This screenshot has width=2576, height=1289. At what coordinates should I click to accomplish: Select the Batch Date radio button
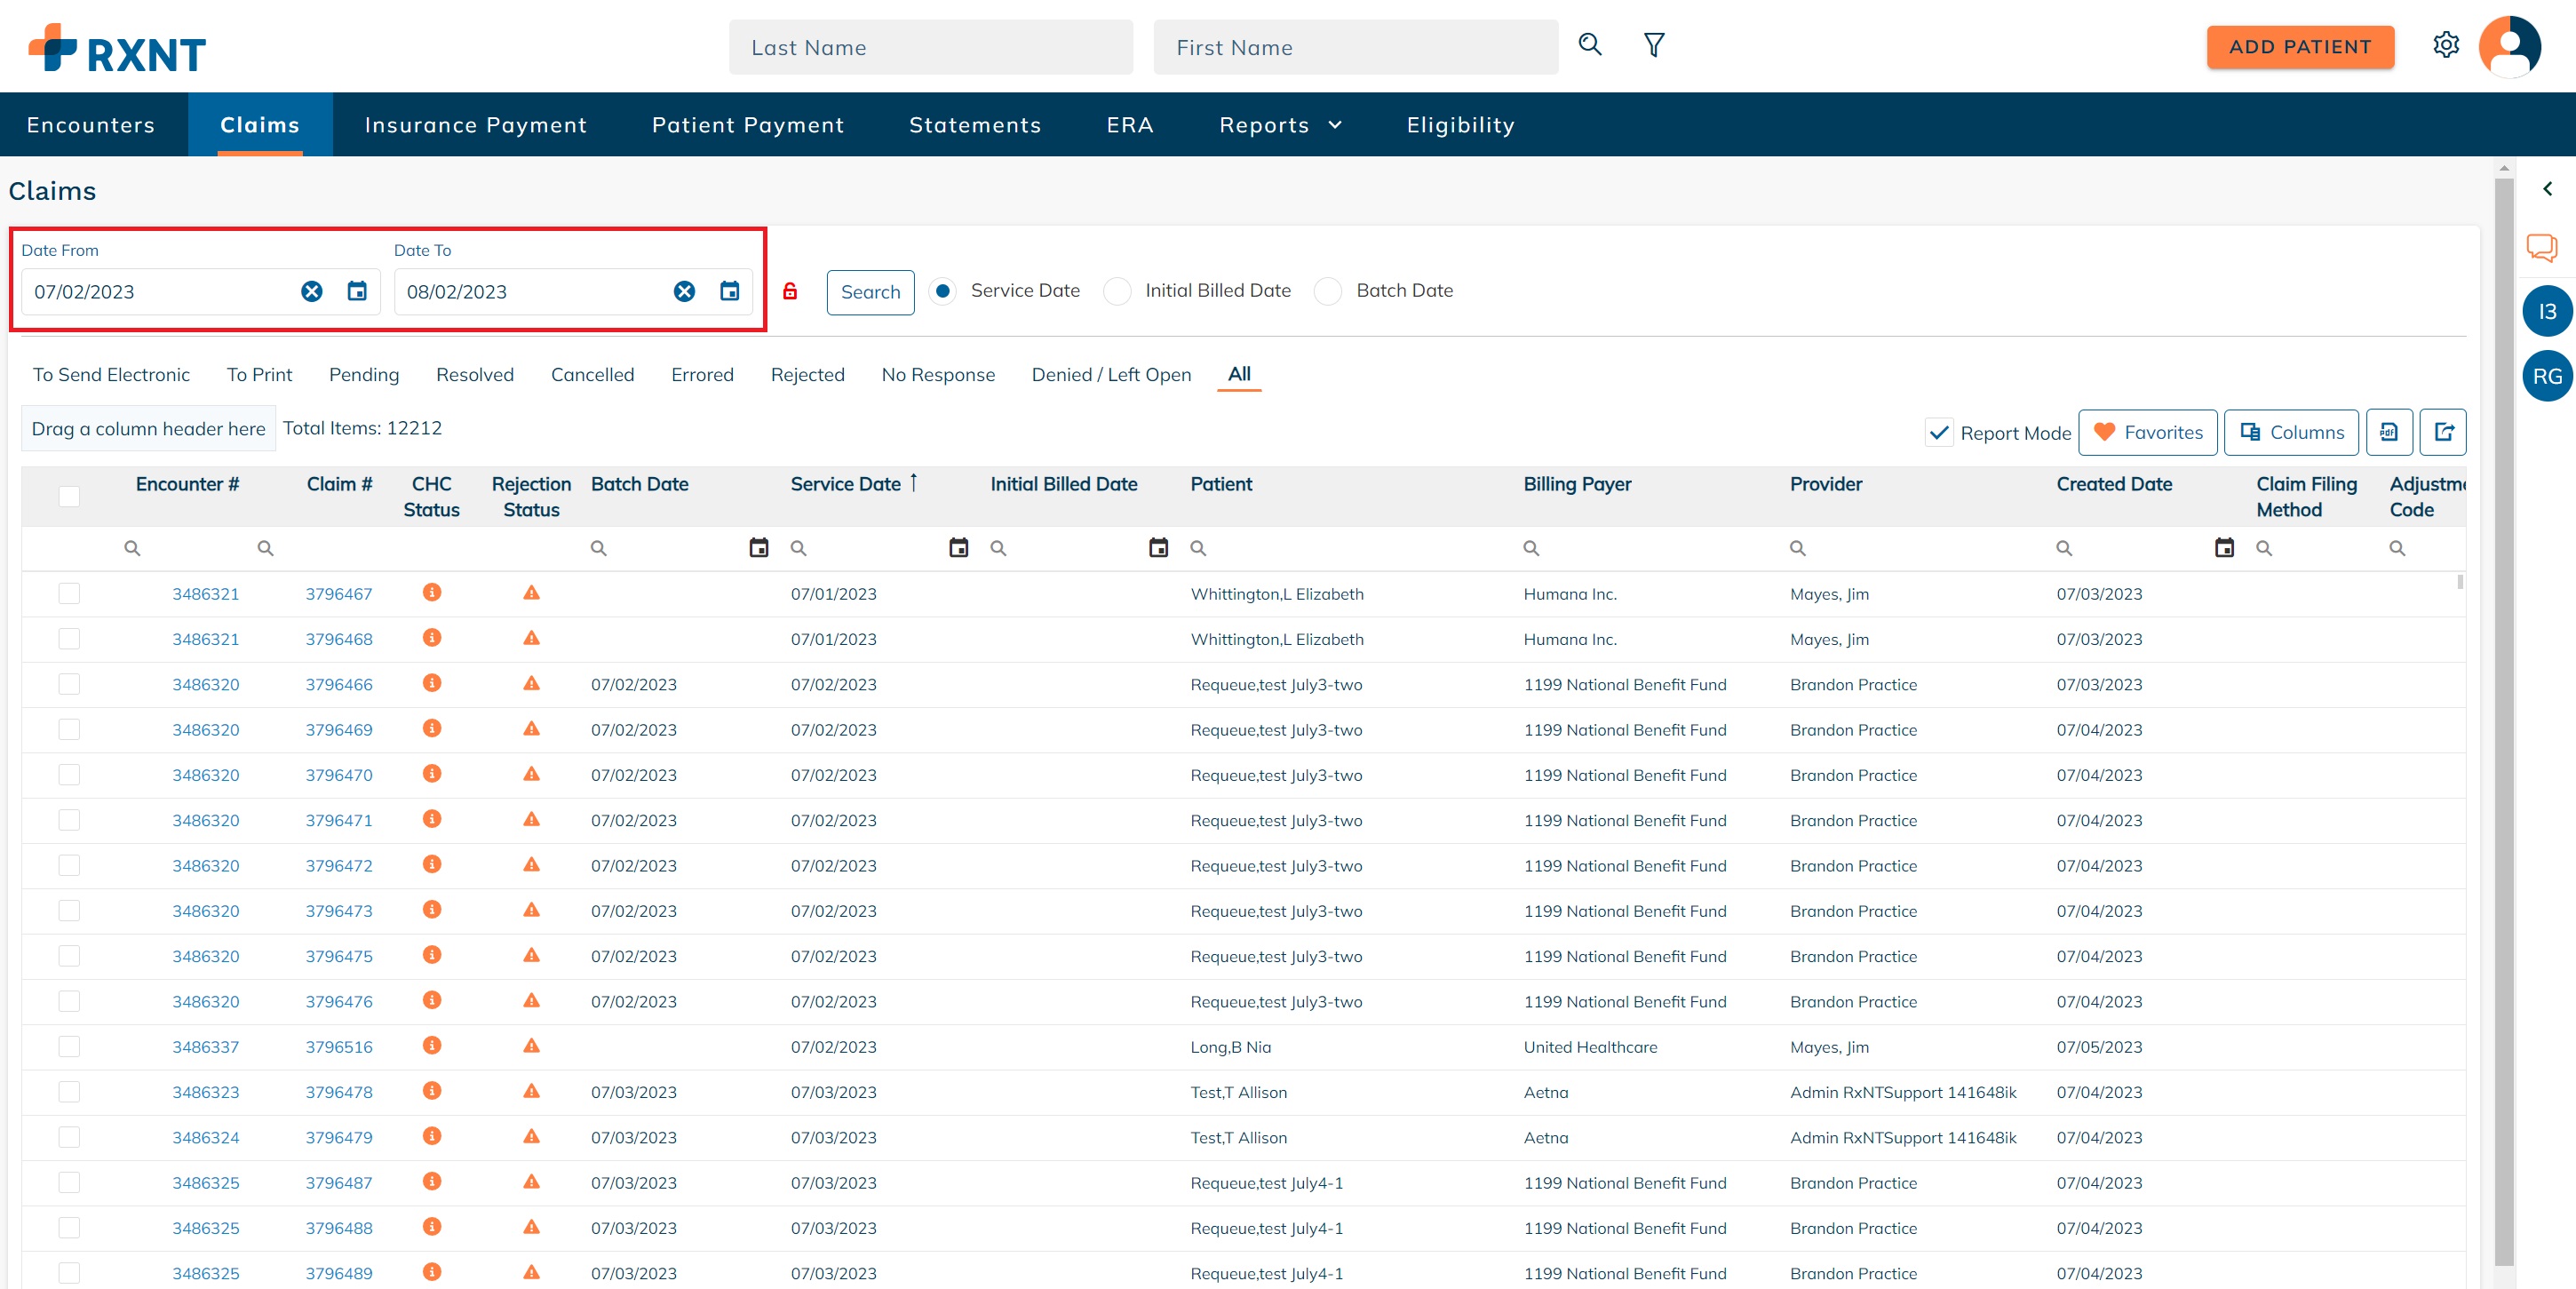click(1328, 291)
